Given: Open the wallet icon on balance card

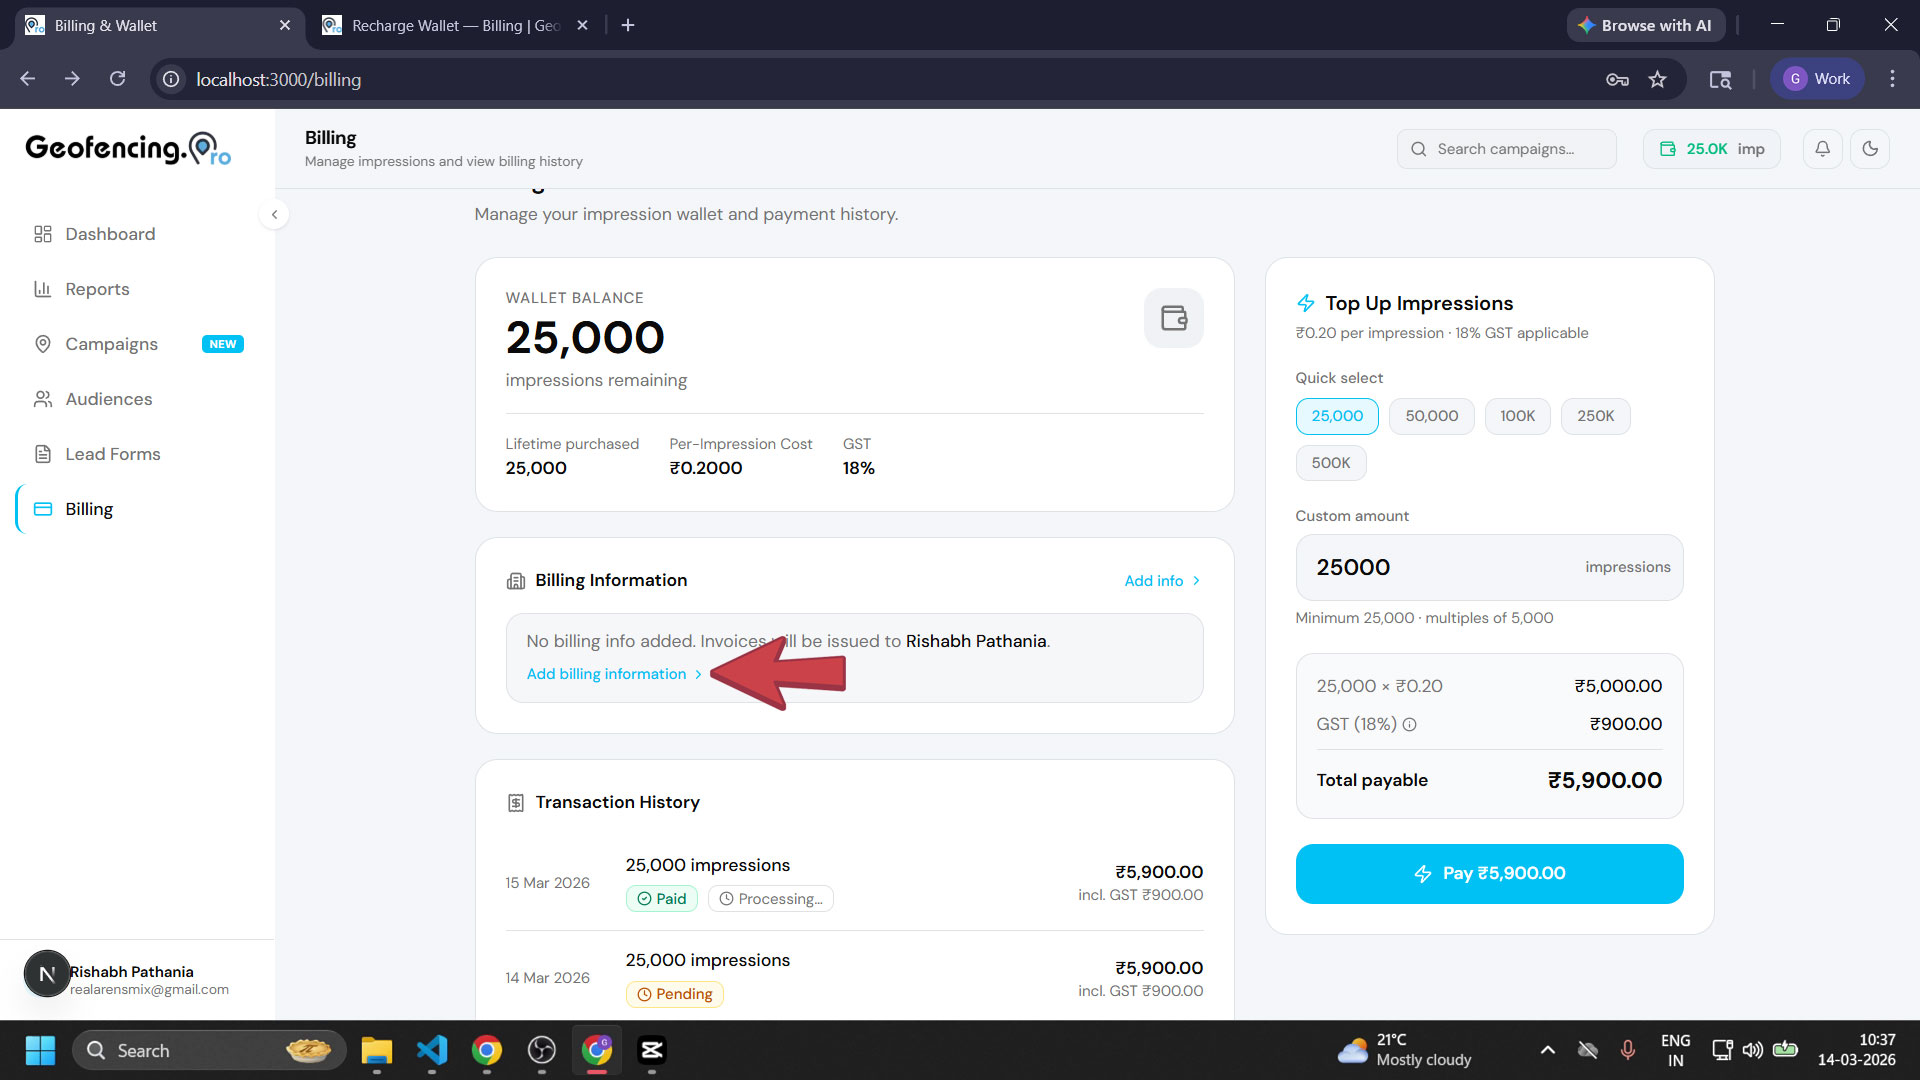Looking at the screenshot, I should [1173, 317].
